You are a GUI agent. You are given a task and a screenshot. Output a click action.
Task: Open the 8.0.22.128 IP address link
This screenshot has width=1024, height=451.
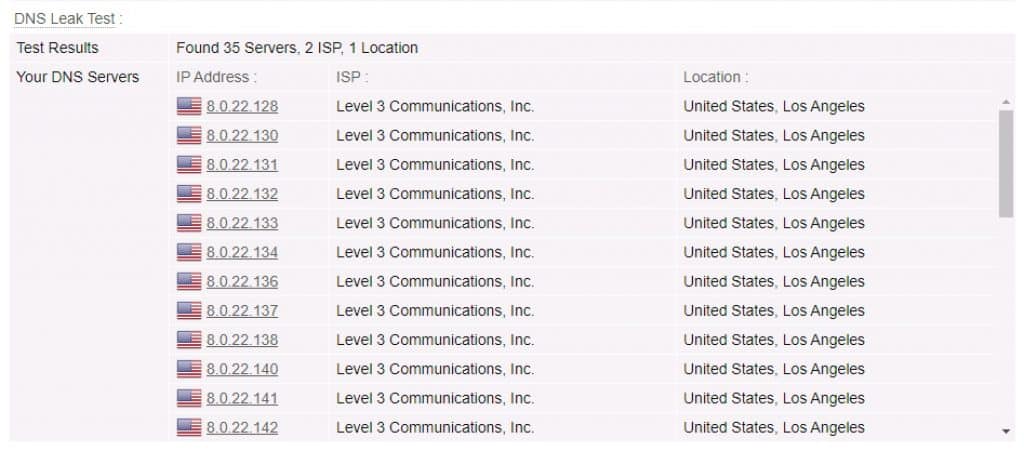coord(242,106)
